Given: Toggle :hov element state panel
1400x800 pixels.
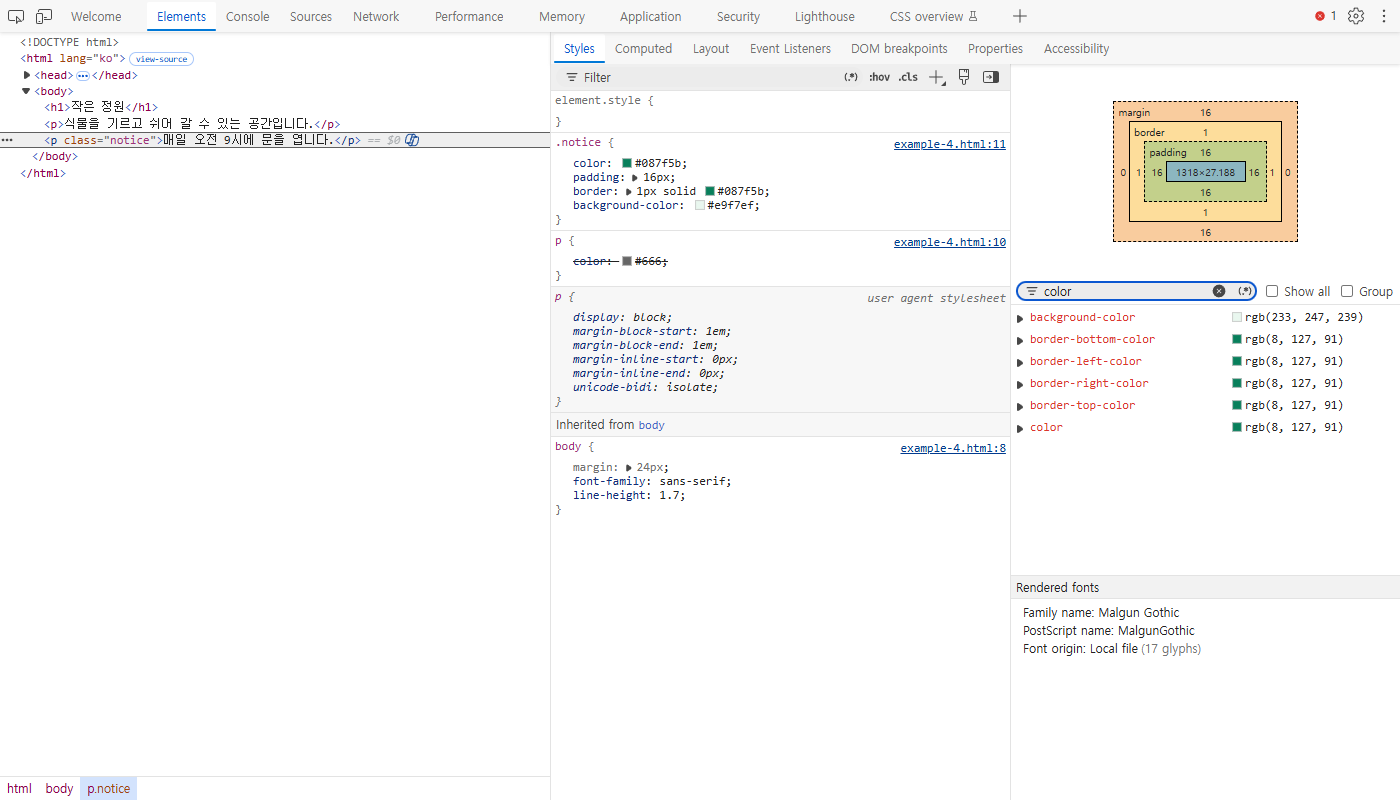Looking at the screenshot, I should 879,77.
